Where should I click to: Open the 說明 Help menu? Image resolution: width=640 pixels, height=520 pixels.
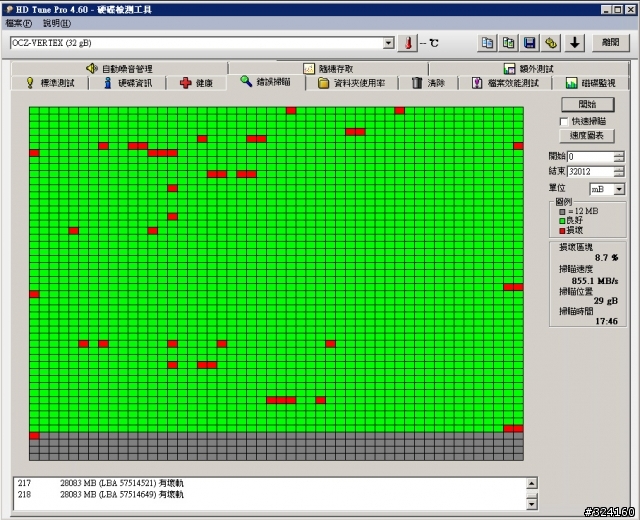(57, 22)
